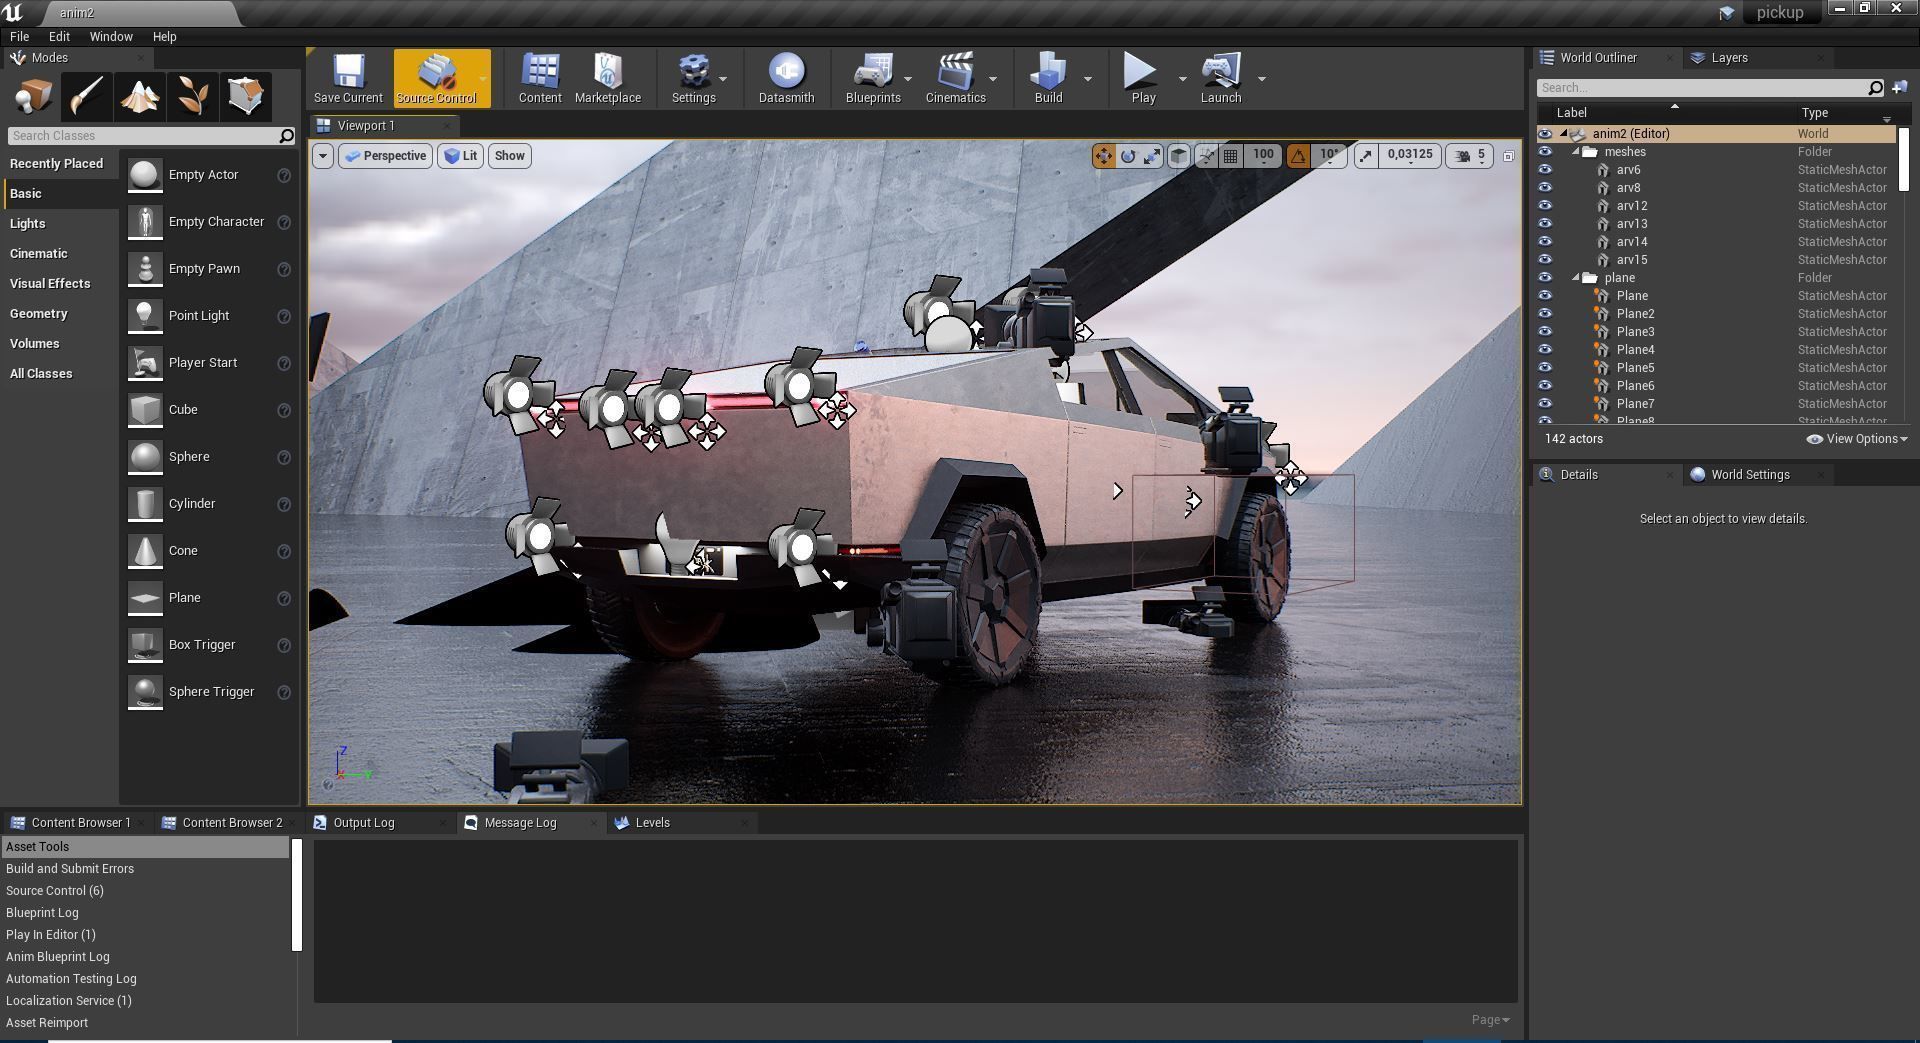Toggle world/local coordinate system icon
Viewport: 1920px width, 1043px height.
point(1180,156)
